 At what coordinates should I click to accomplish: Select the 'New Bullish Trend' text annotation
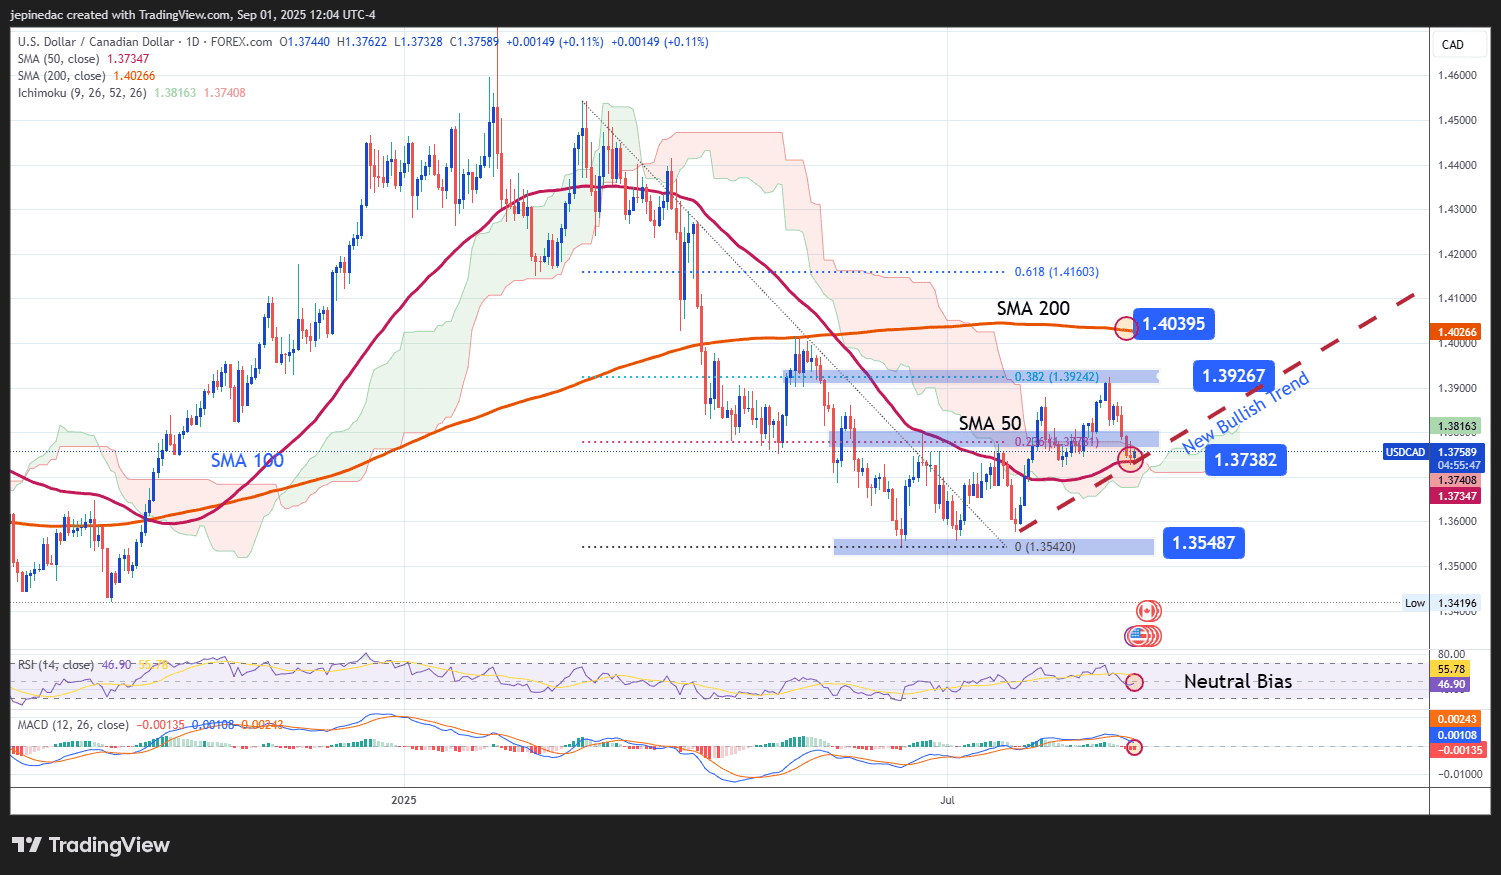tap(1246, 412)
